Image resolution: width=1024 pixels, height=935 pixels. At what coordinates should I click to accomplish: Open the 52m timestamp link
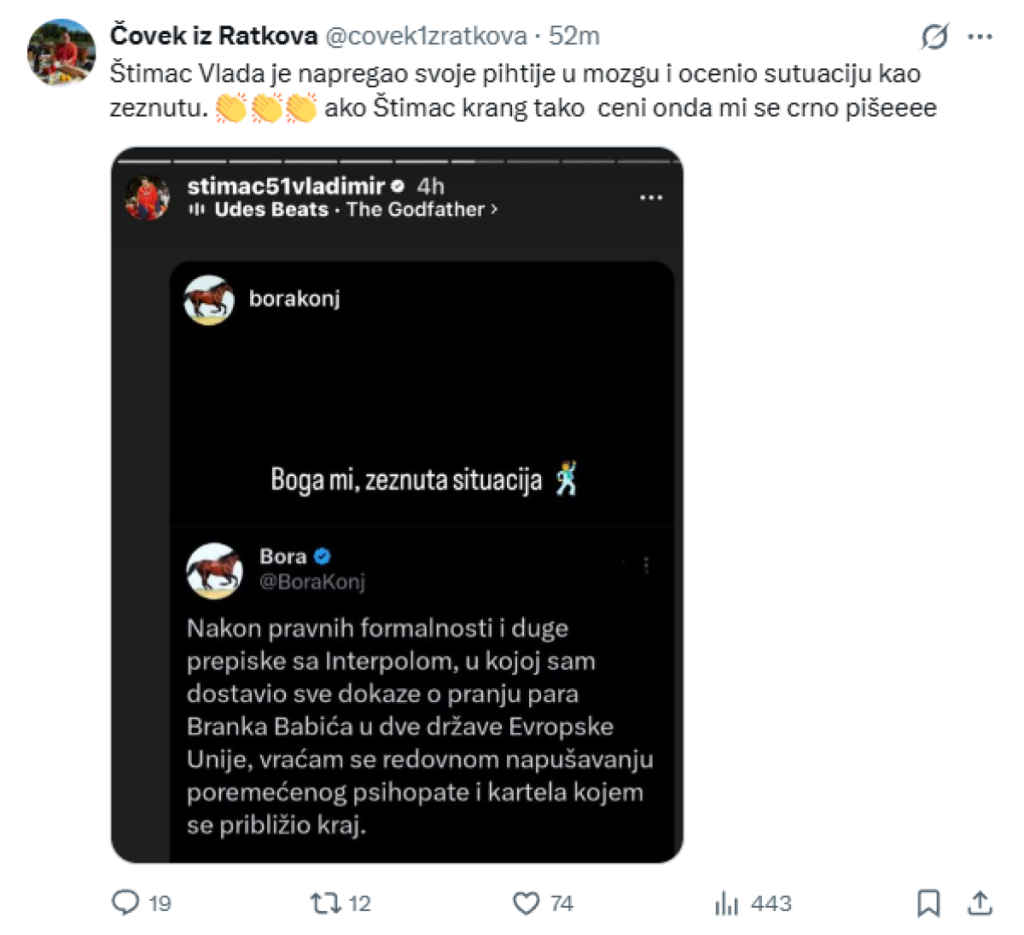(x=575, y=36)
